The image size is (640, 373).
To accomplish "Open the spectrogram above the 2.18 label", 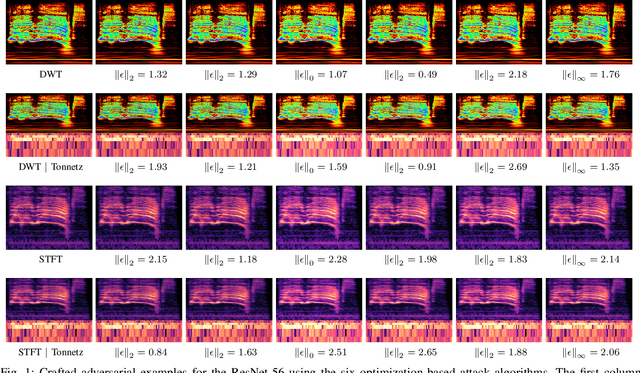I will pyautogui.click(x=499, y=32).
